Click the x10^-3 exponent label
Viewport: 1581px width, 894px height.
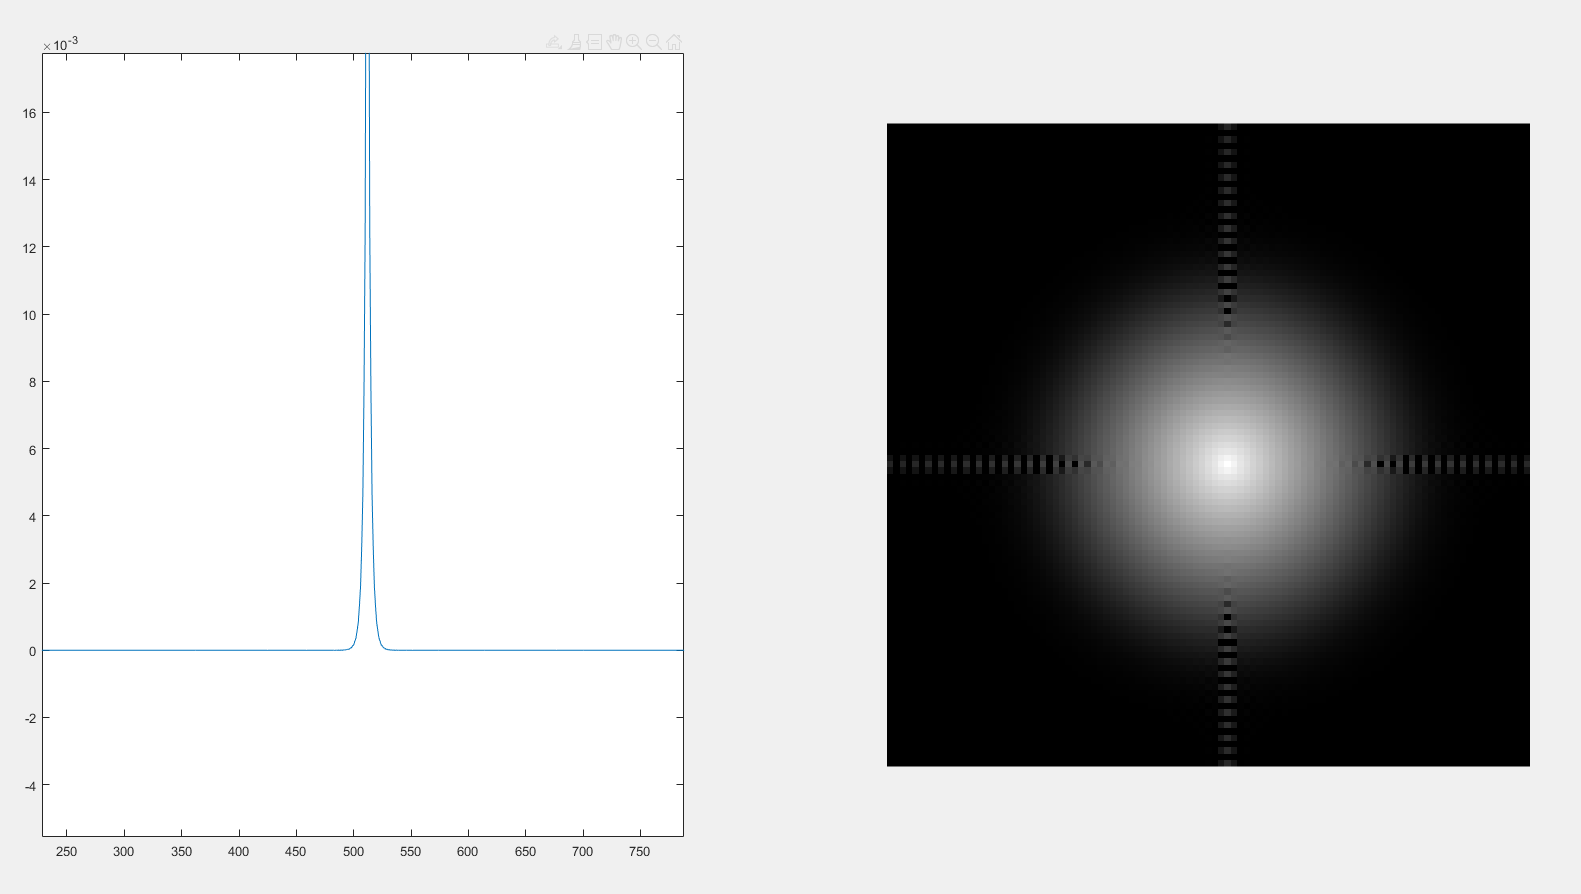[x=60, y=44]
